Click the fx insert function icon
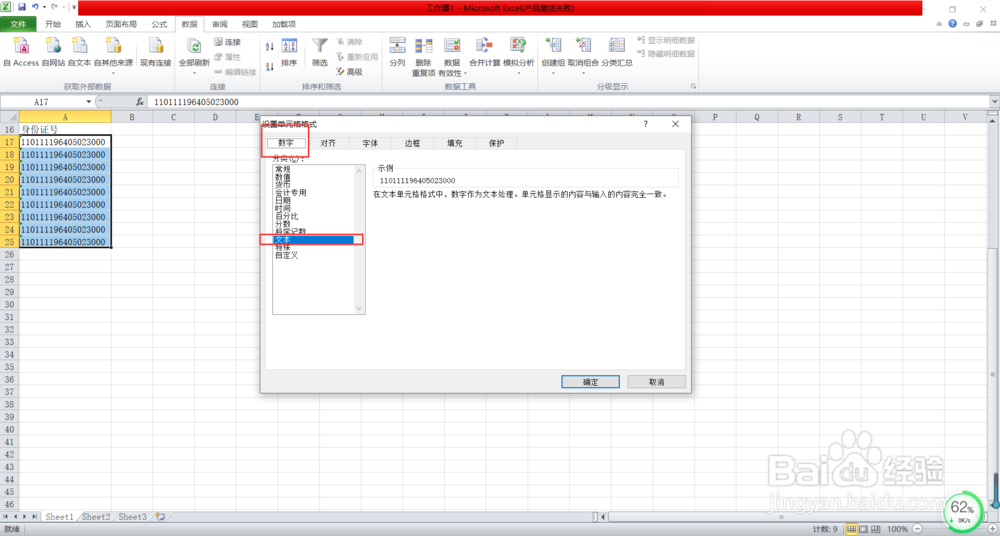This screenshot has width=1000, height=536. pos(140,102)
